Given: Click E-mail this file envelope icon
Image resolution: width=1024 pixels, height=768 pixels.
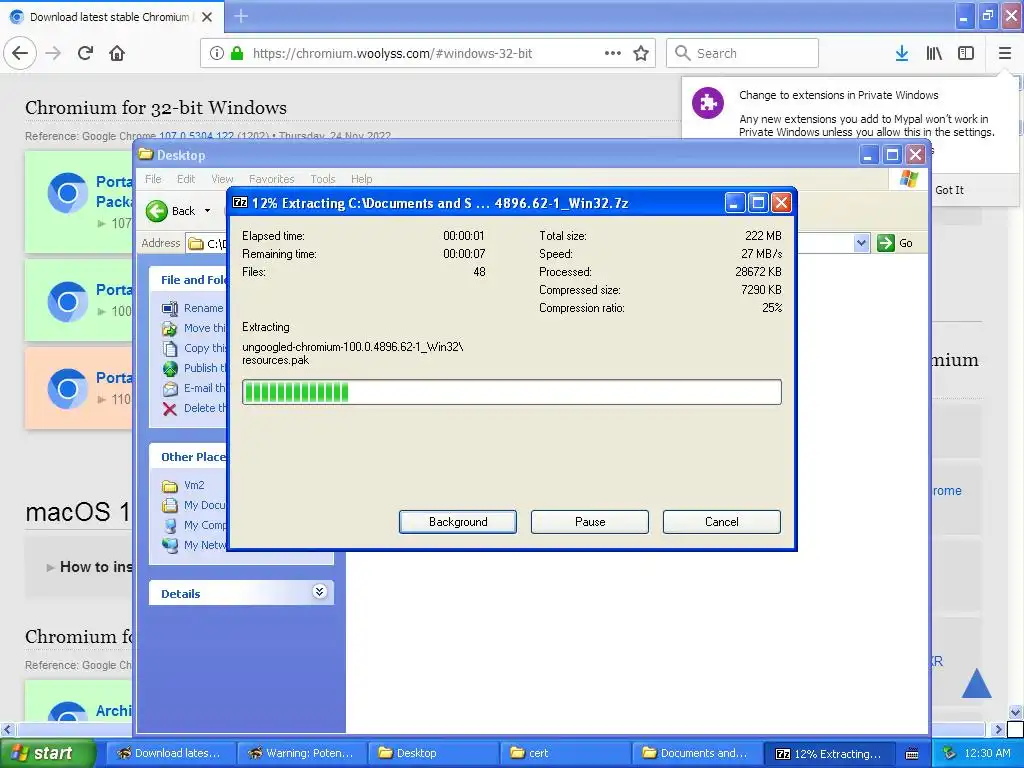Looking at the screenshot, I should coord(170,389).
